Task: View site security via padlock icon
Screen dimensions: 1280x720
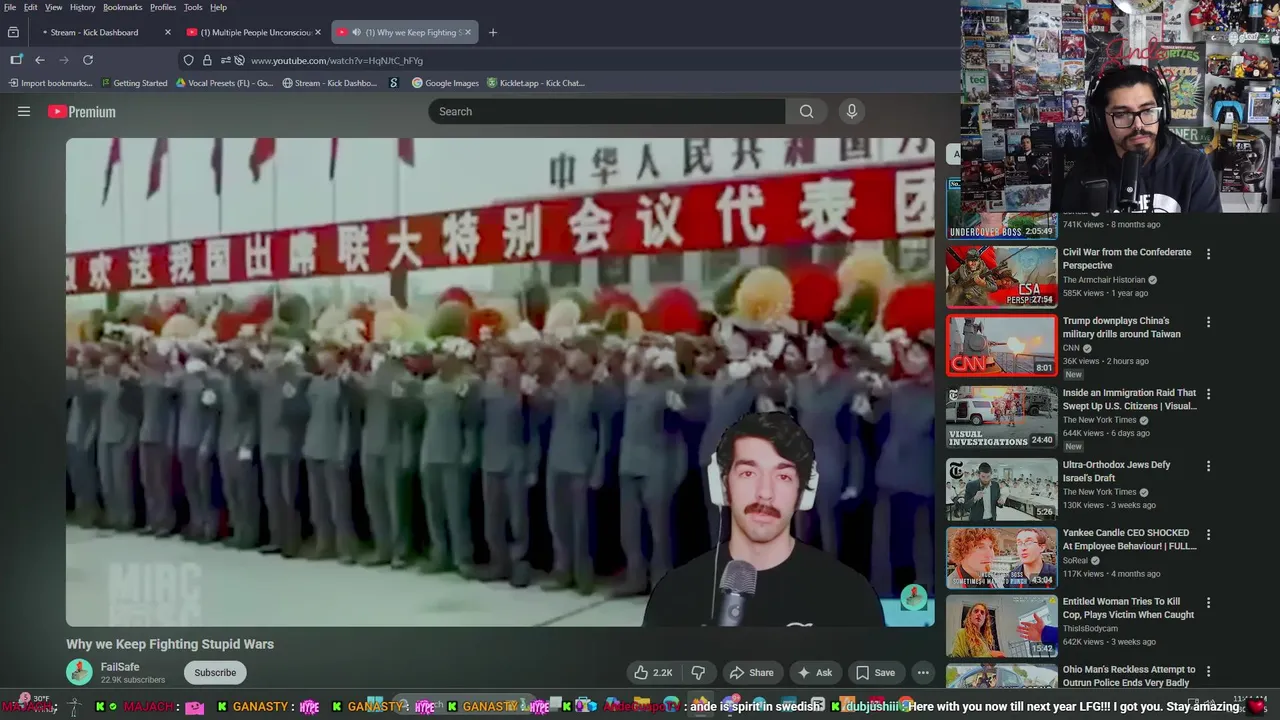Action: 207,60
